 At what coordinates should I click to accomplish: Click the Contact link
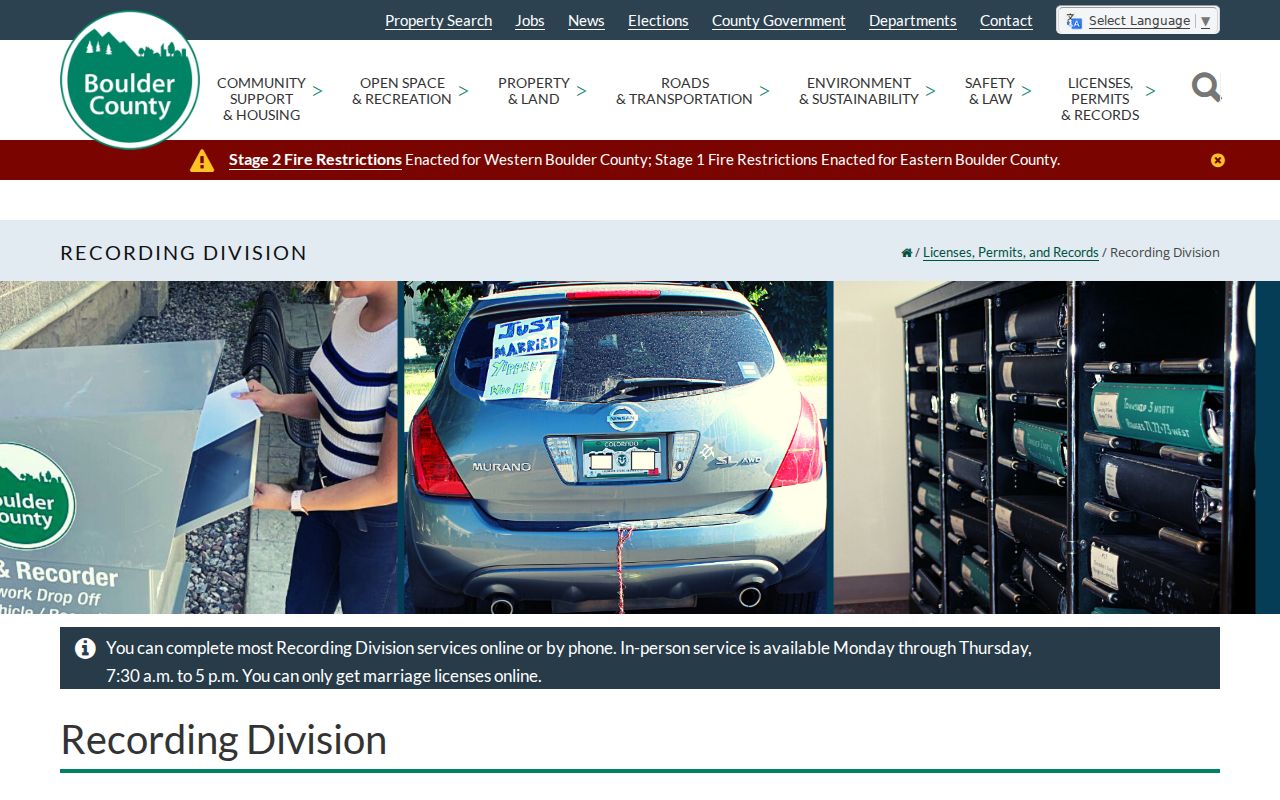coord(1006,21)
